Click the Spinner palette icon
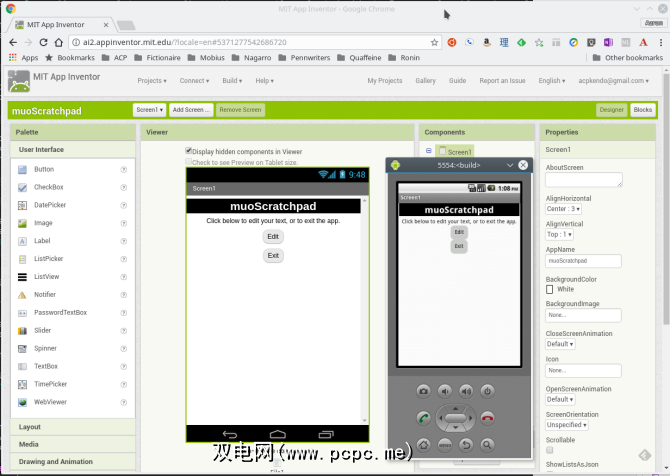This screenshot has width=670, height=476. tap(22, 349)
